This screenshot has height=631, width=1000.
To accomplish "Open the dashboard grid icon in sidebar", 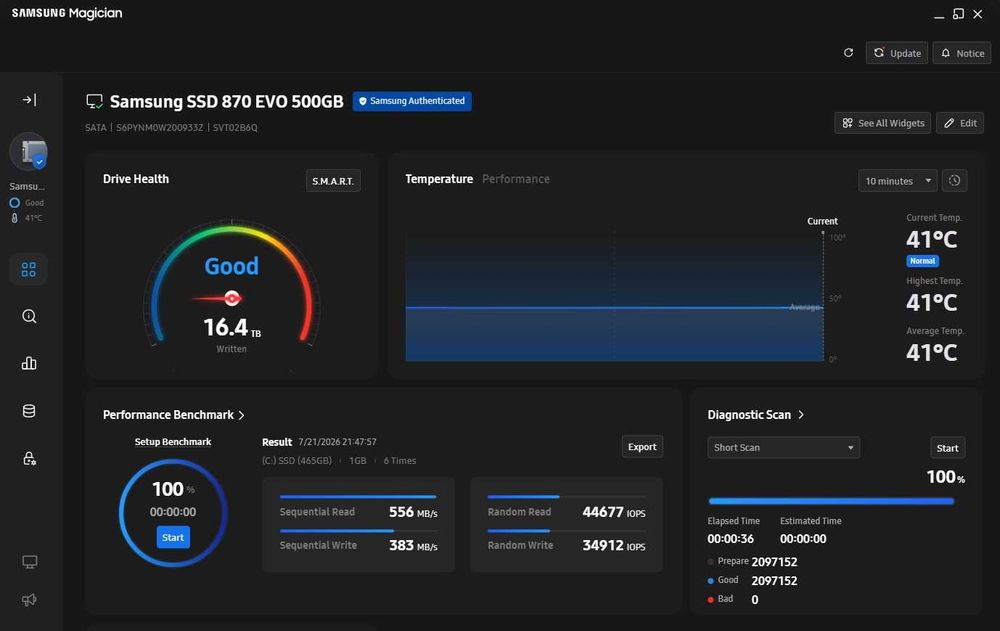I will tap(29, 269).
